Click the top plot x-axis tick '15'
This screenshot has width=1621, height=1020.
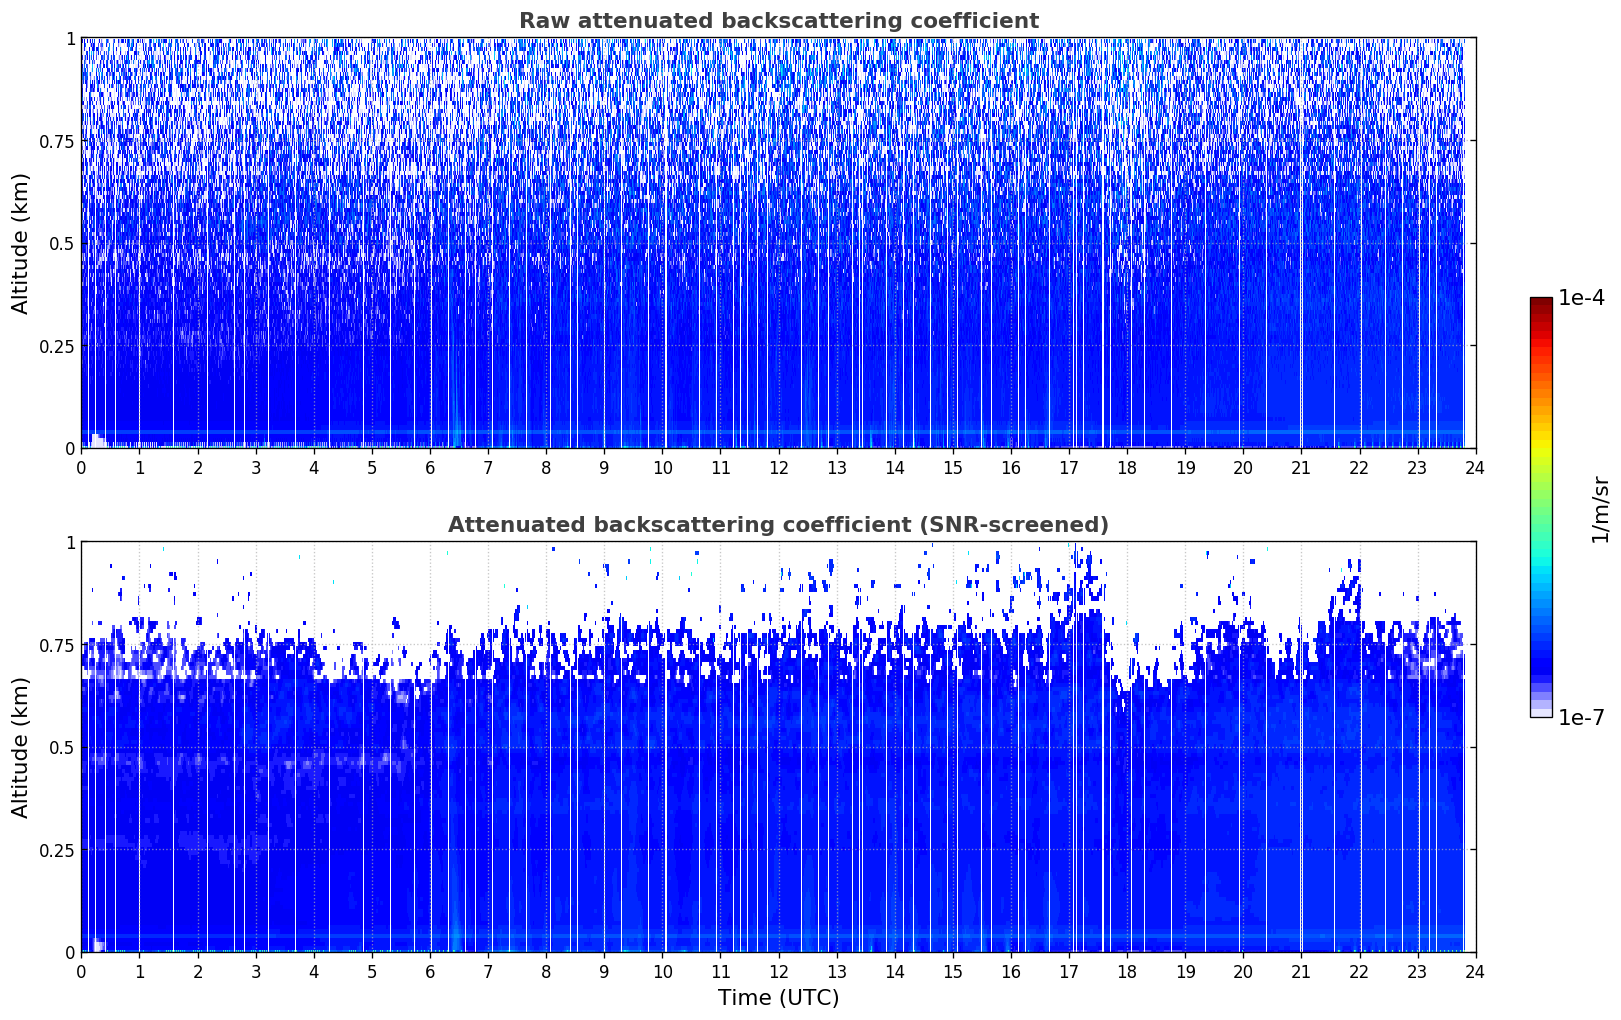(x=953, y=468)
